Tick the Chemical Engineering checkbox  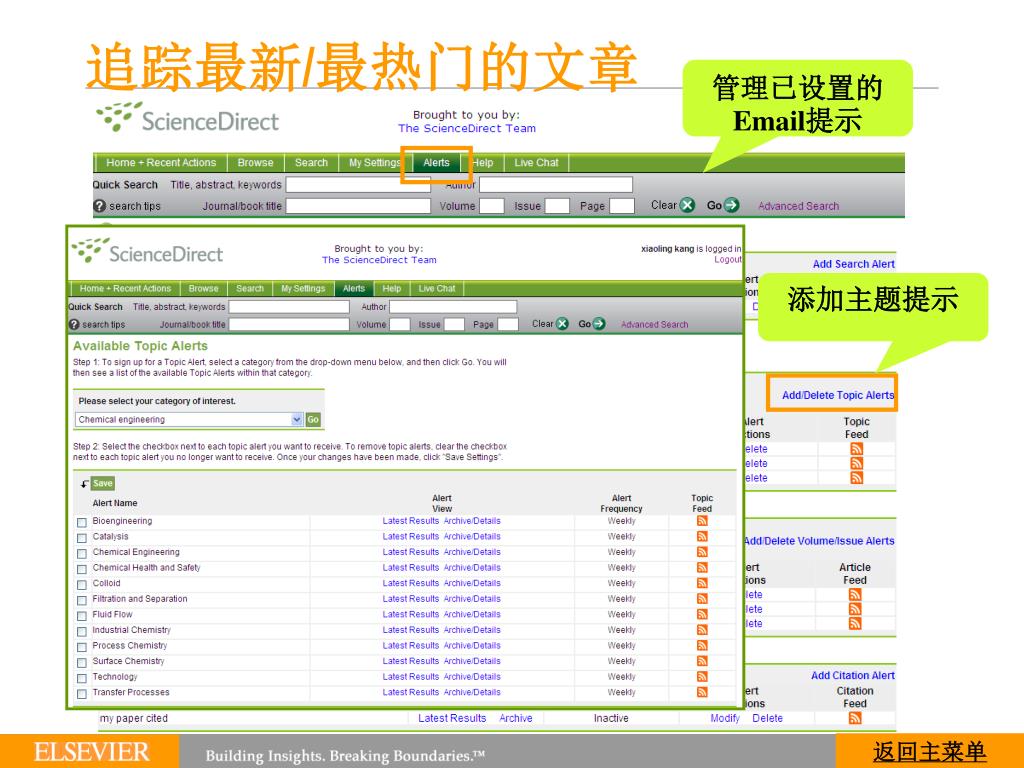click(82, 554)
